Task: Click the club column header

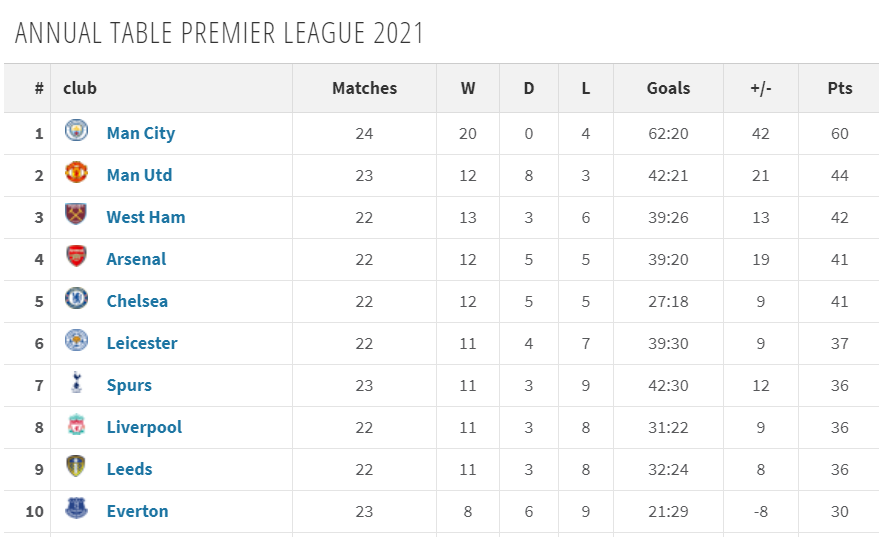Action: pyautogui.click(x=80, y=88)
